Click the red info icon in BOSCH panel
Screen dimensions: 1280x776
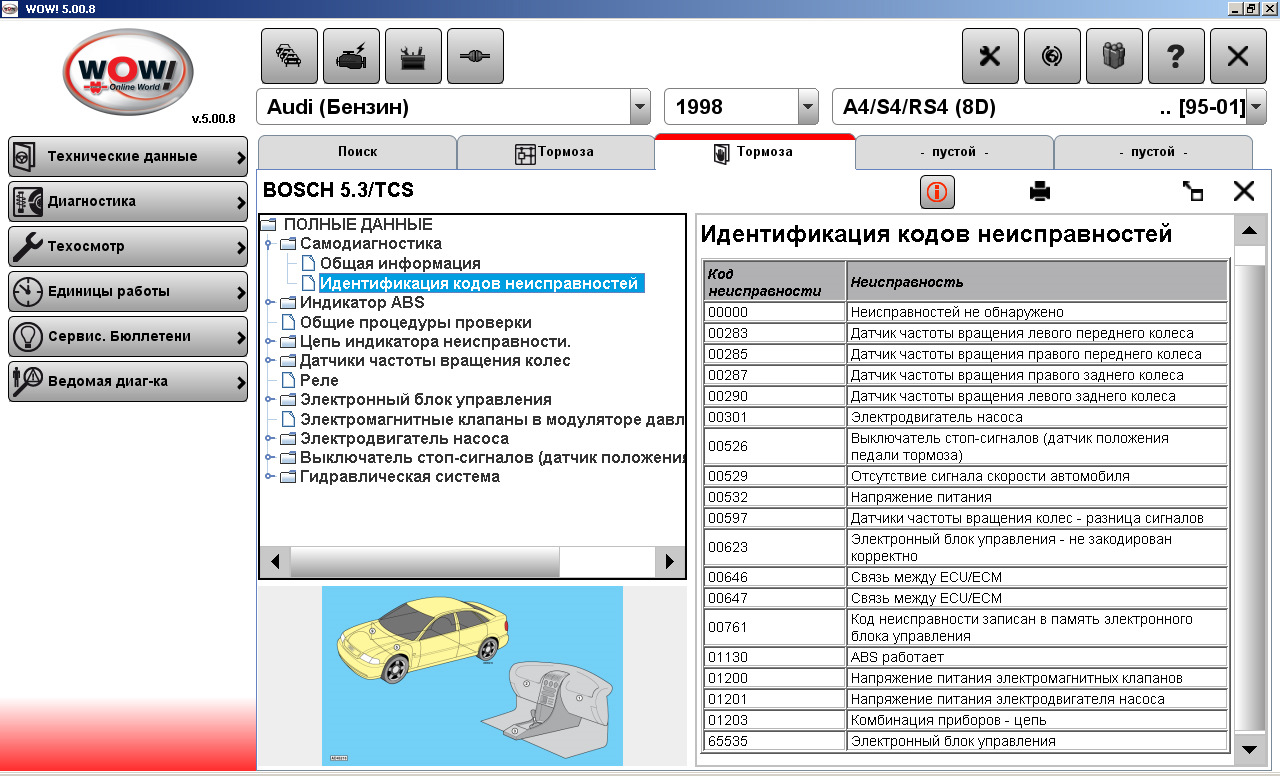937,191
